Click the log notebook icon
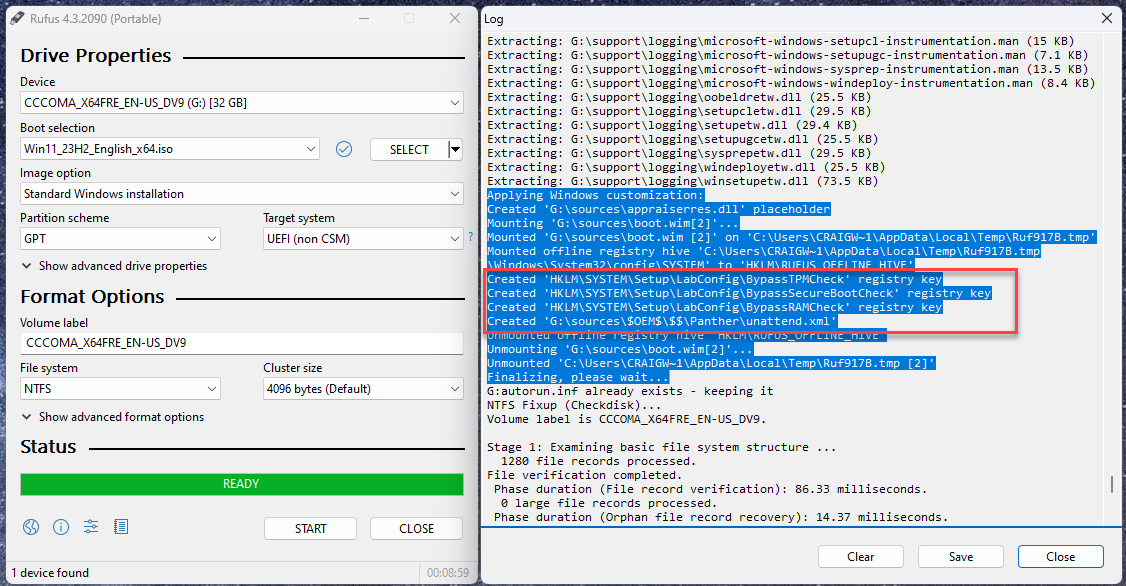The image size is (1126, 586). pyautogui.click(x=121, y=527)
